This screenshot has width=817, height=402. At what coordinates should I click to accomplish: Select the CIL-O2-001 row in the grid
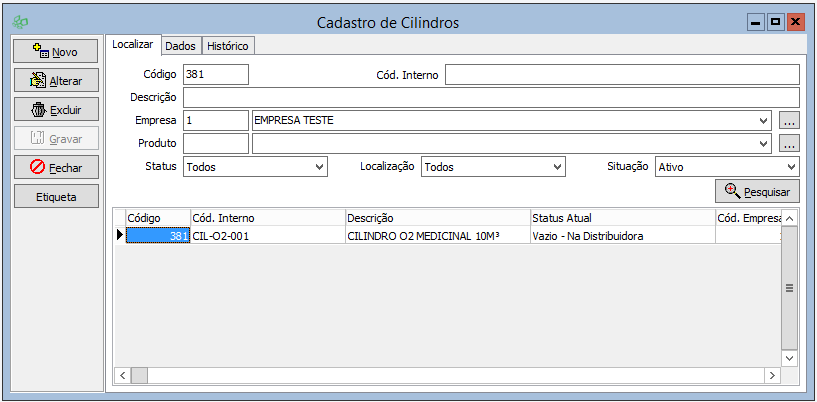point(266,236)
